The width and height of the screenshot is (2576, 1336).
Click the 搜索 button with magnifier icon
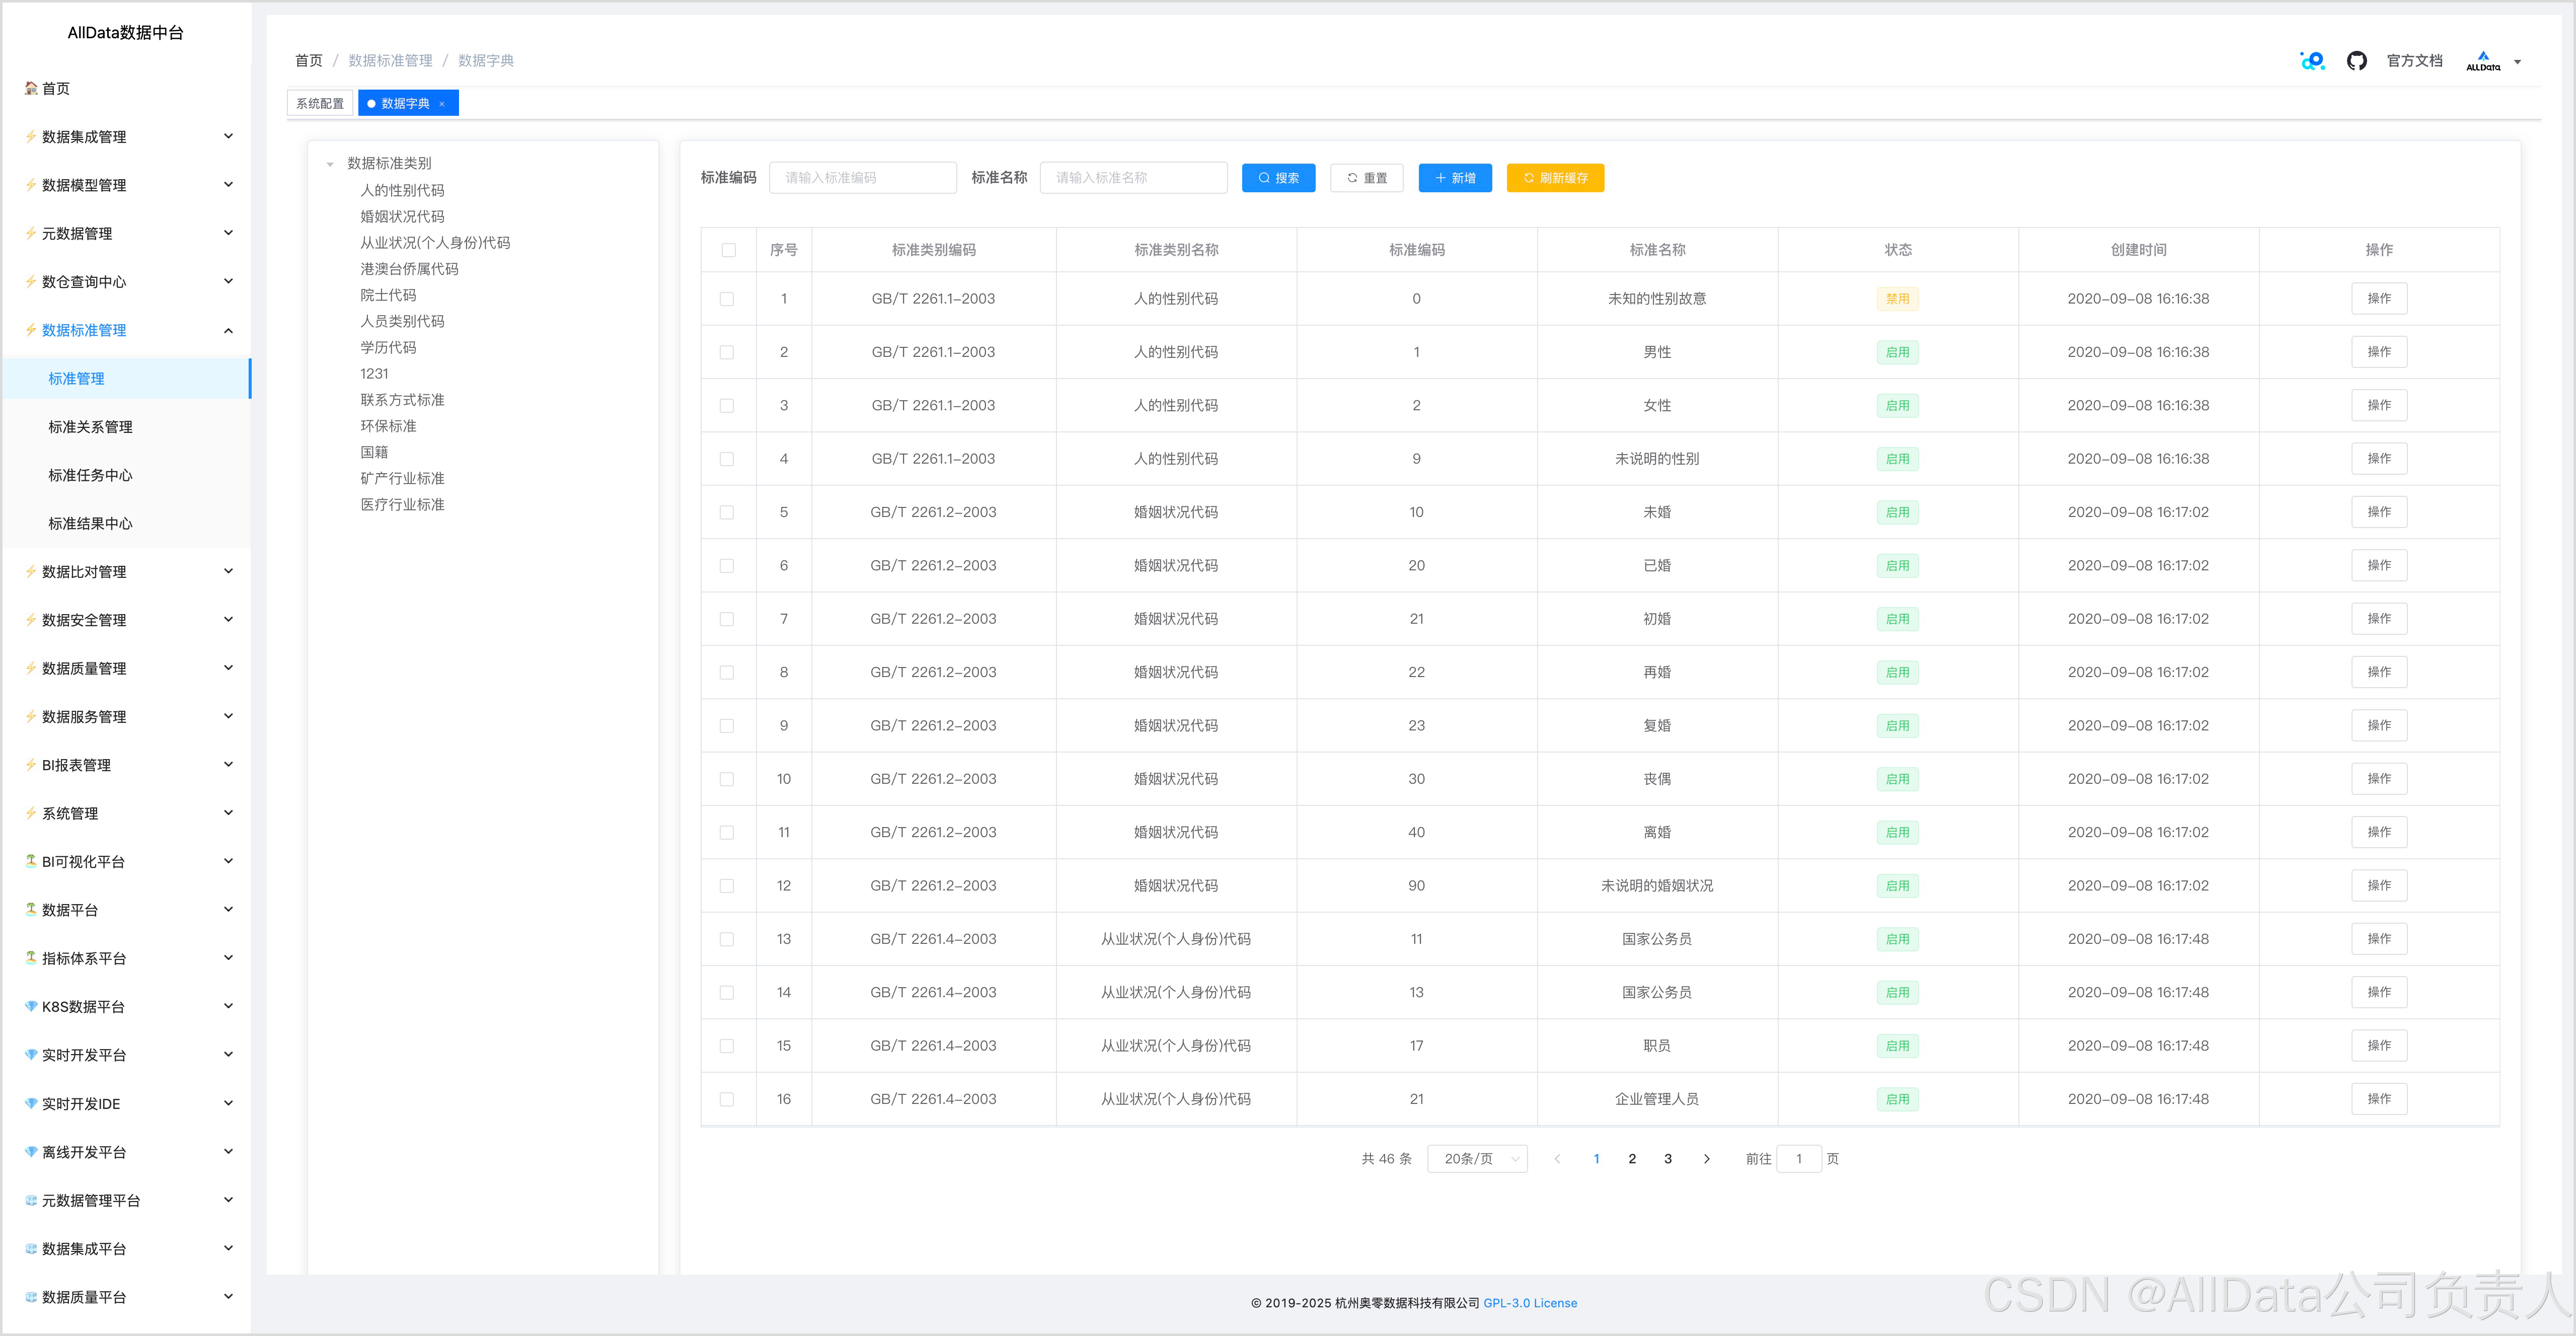1278,178
